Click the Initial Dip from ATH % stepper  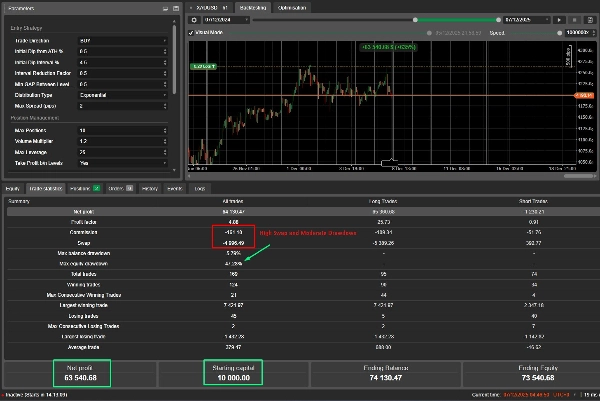165,51
